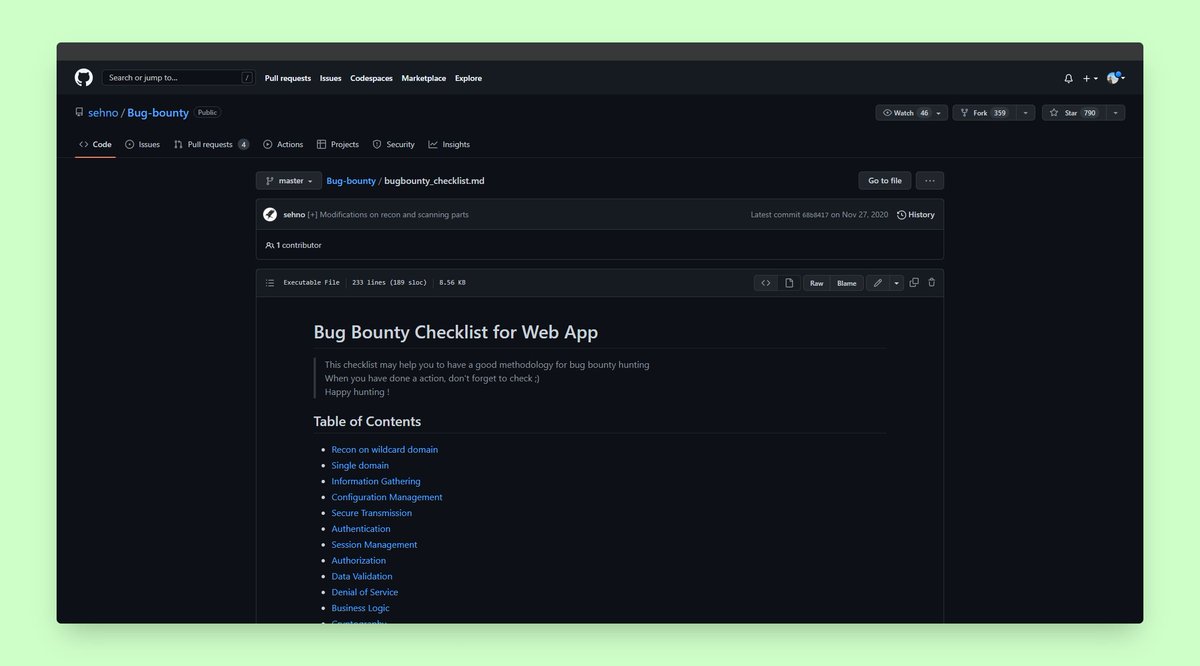
Task: Expand the Star lists dropdown arrow
Action: (1115, 113)
